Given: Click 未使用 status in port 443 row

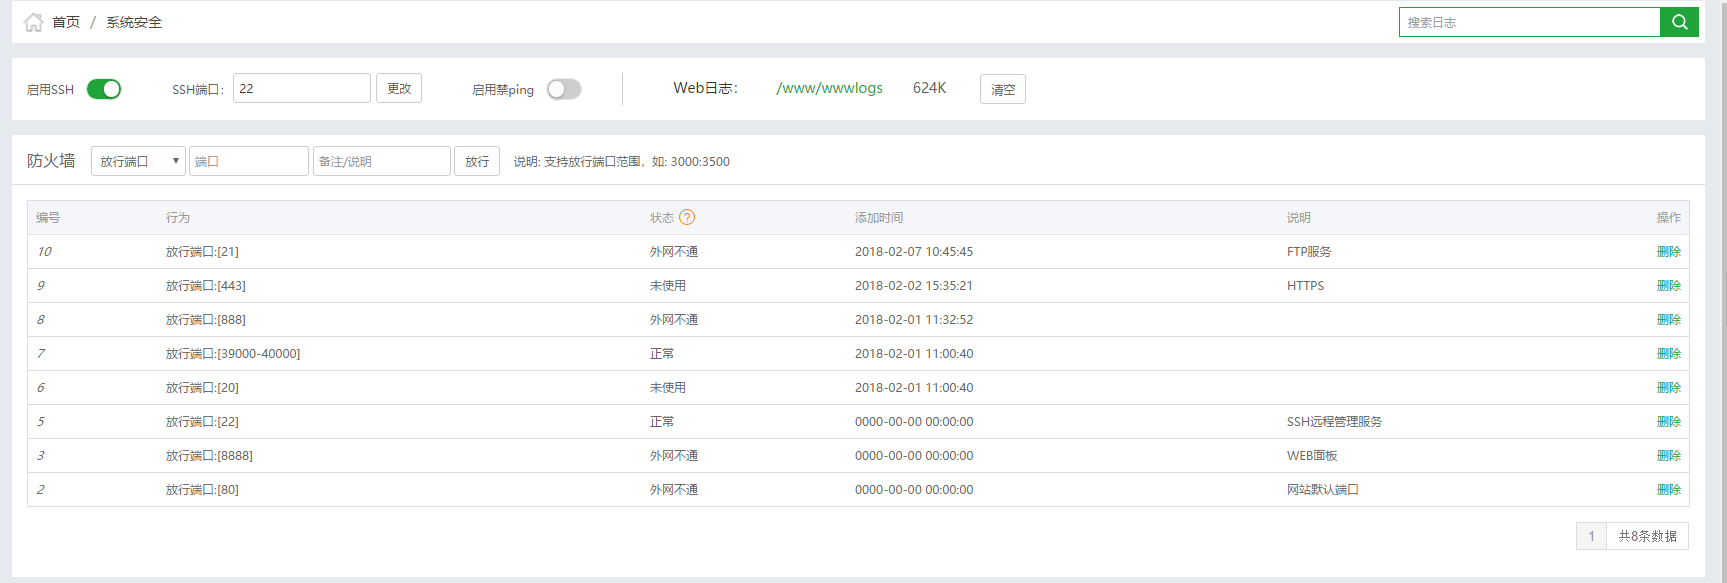Looking at the screenshot, I should click(x=668, y=286).
